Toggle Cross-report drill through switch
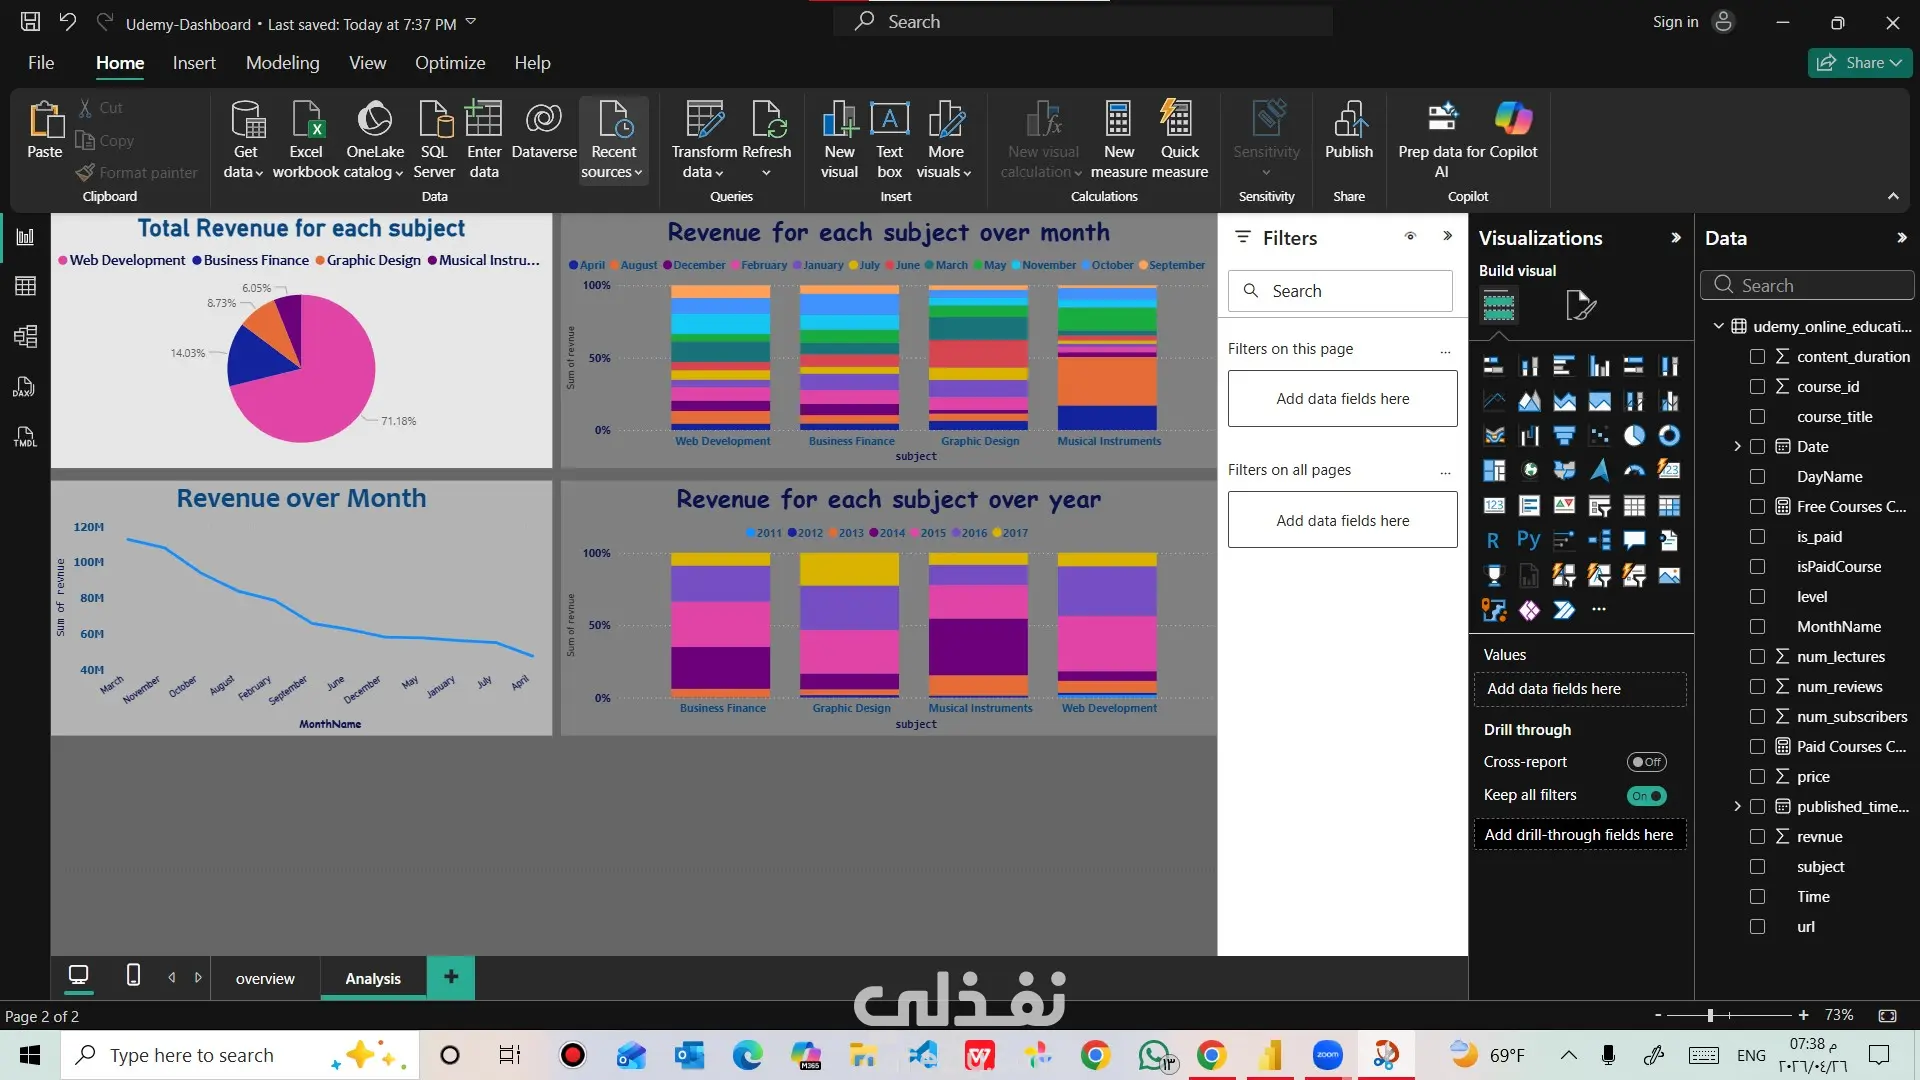Image resolution: width=1920 pixels, height=1080 pixels. click(x=1646, y=762)
